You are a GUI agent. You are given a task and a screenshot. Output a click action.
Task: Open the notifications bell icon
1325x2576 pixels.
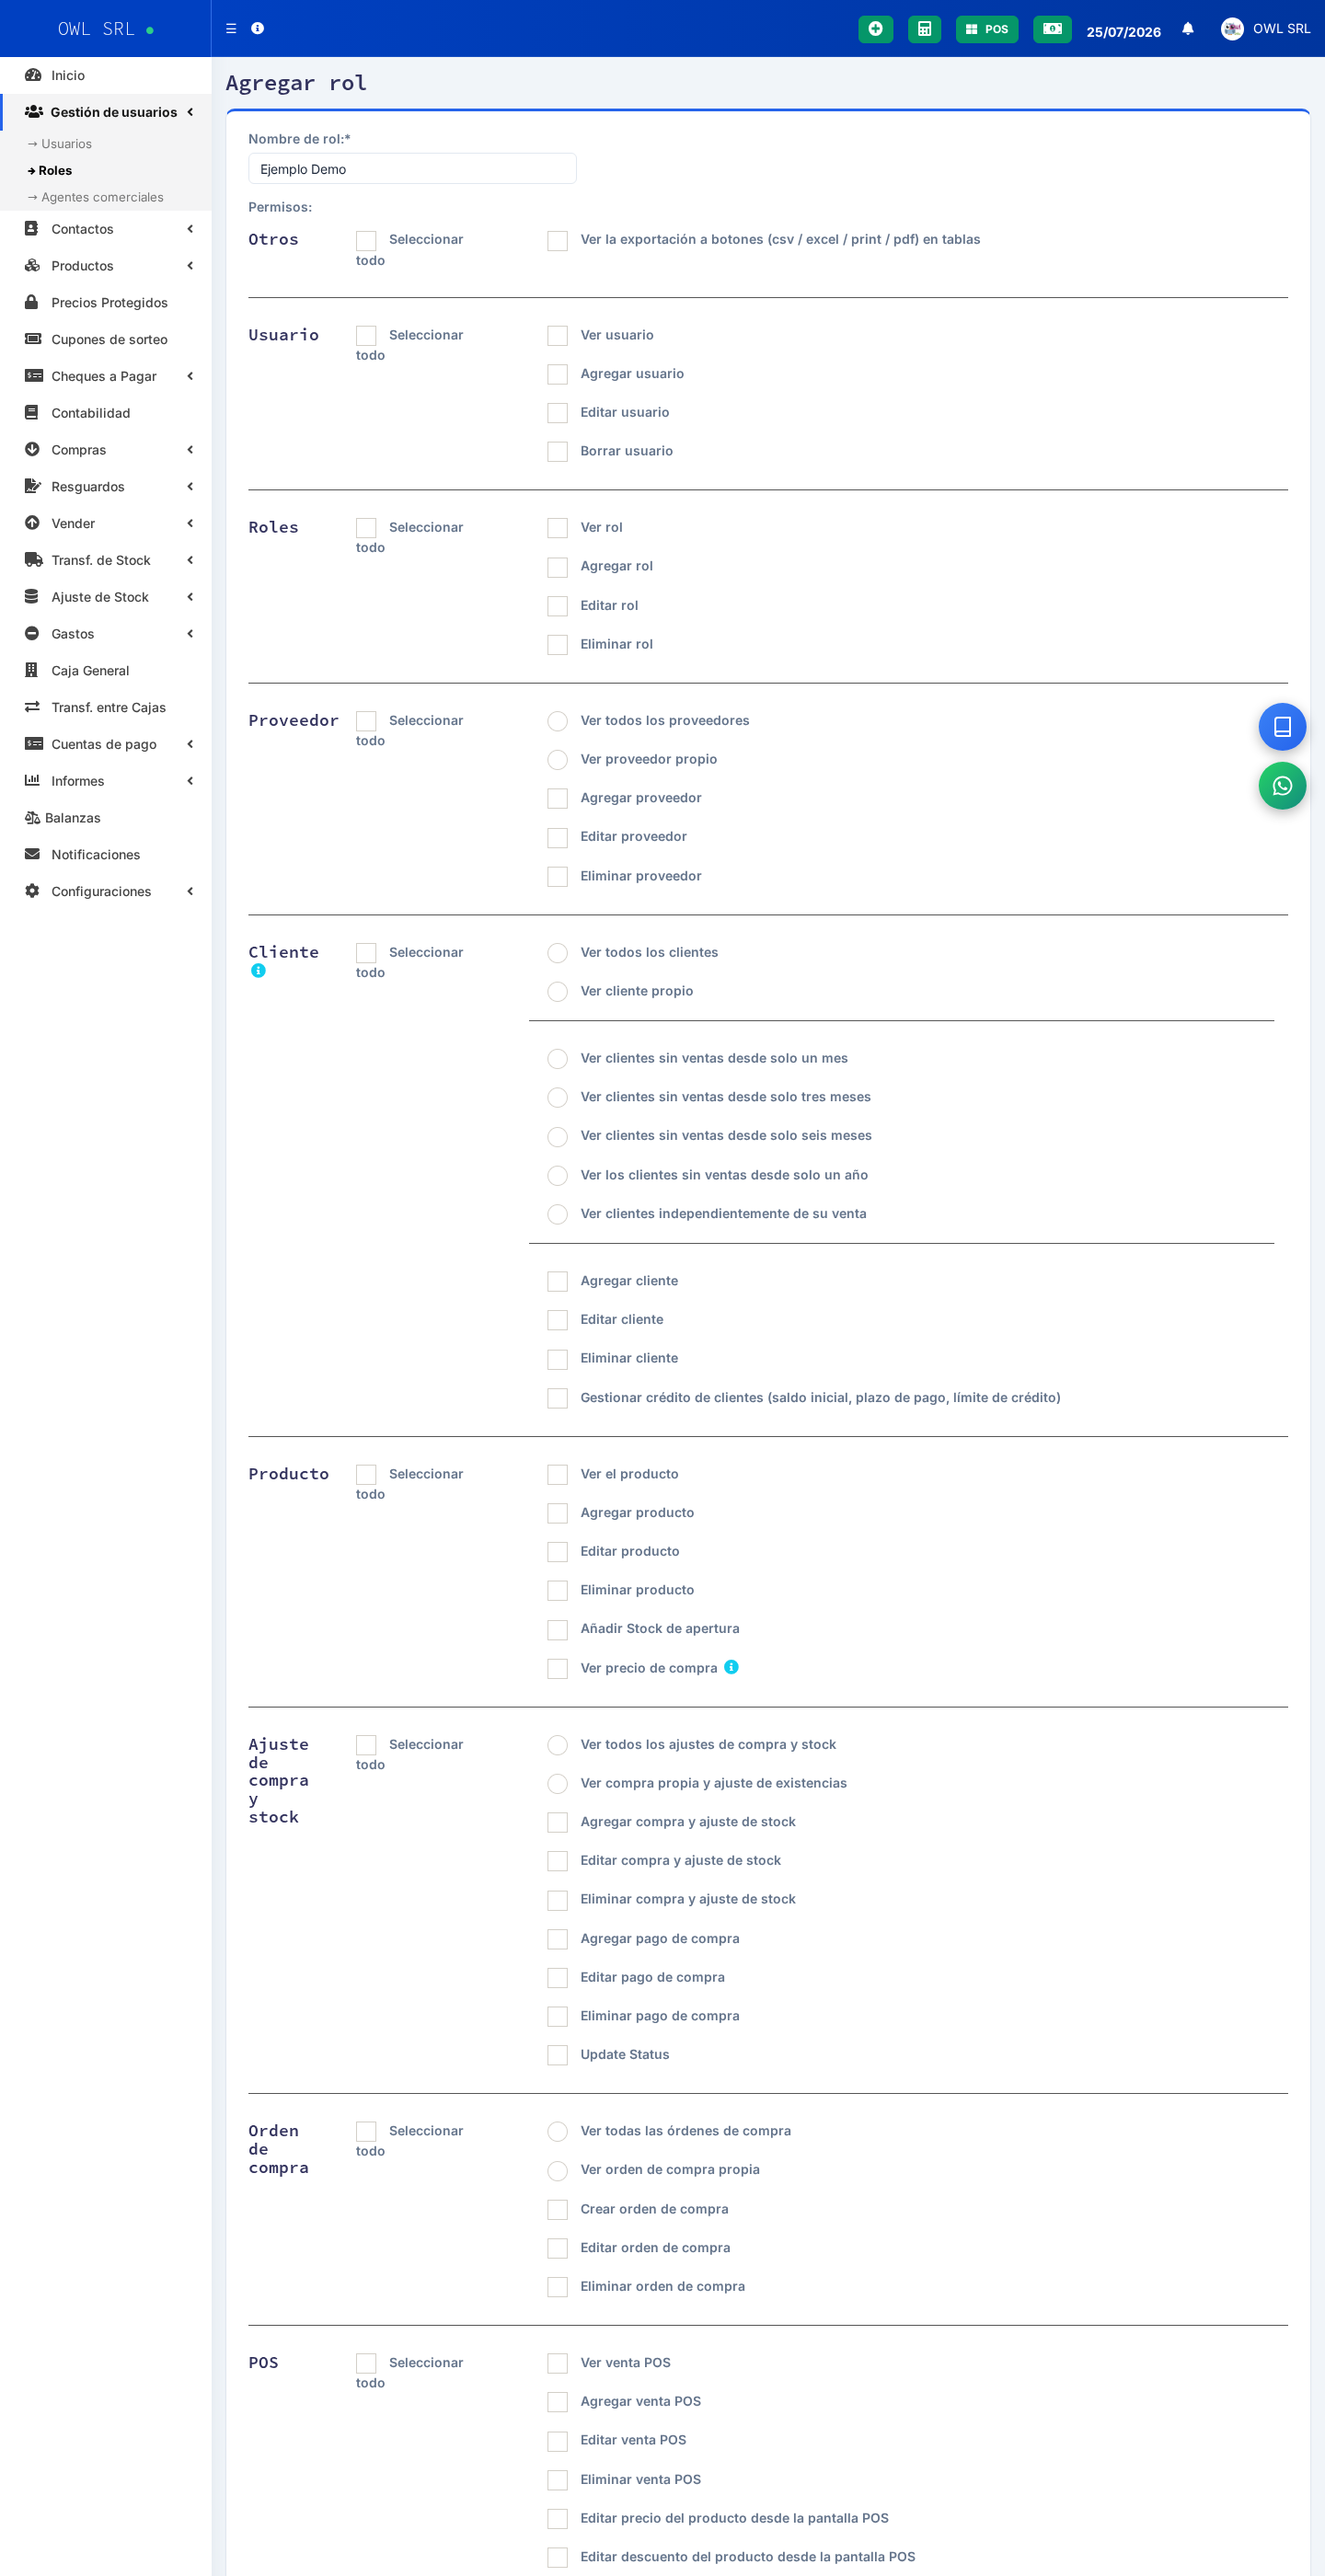(1187, 28)
